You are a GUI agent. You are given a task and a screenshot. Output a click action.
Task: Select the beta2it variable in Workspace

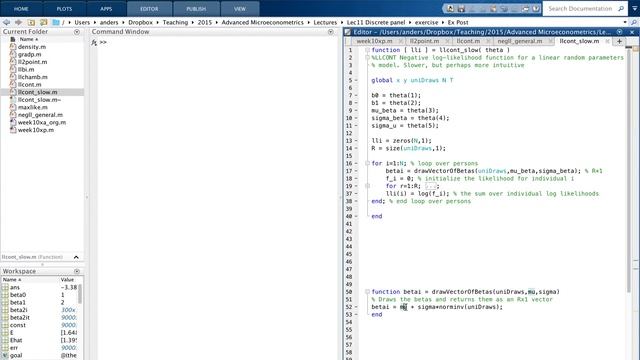(20, 318)
